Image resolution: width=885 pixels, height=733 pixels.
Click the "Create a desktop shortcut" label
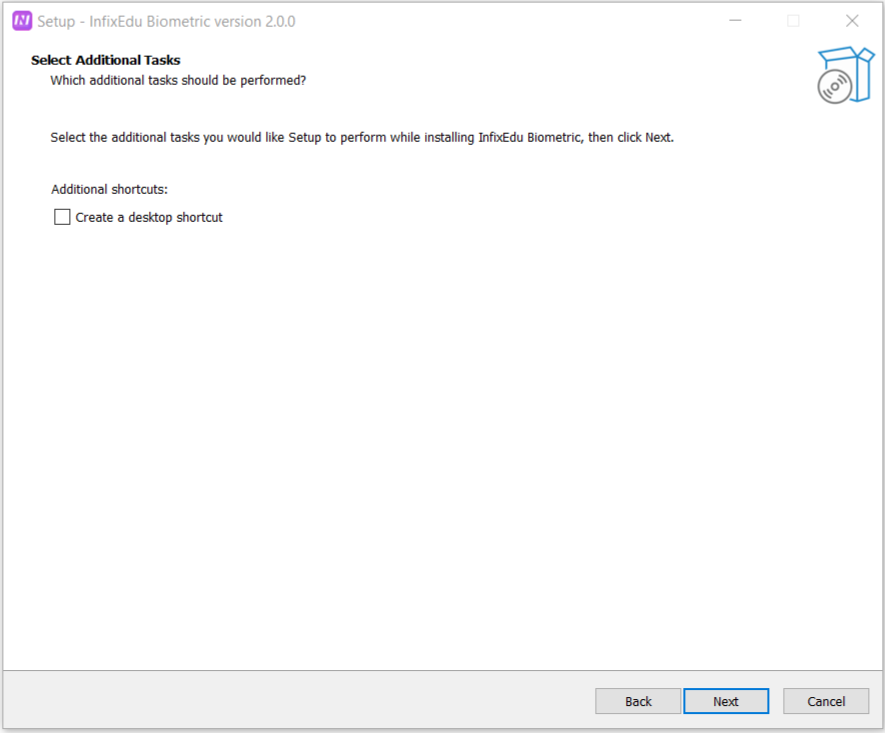click(x=149, y=217)
